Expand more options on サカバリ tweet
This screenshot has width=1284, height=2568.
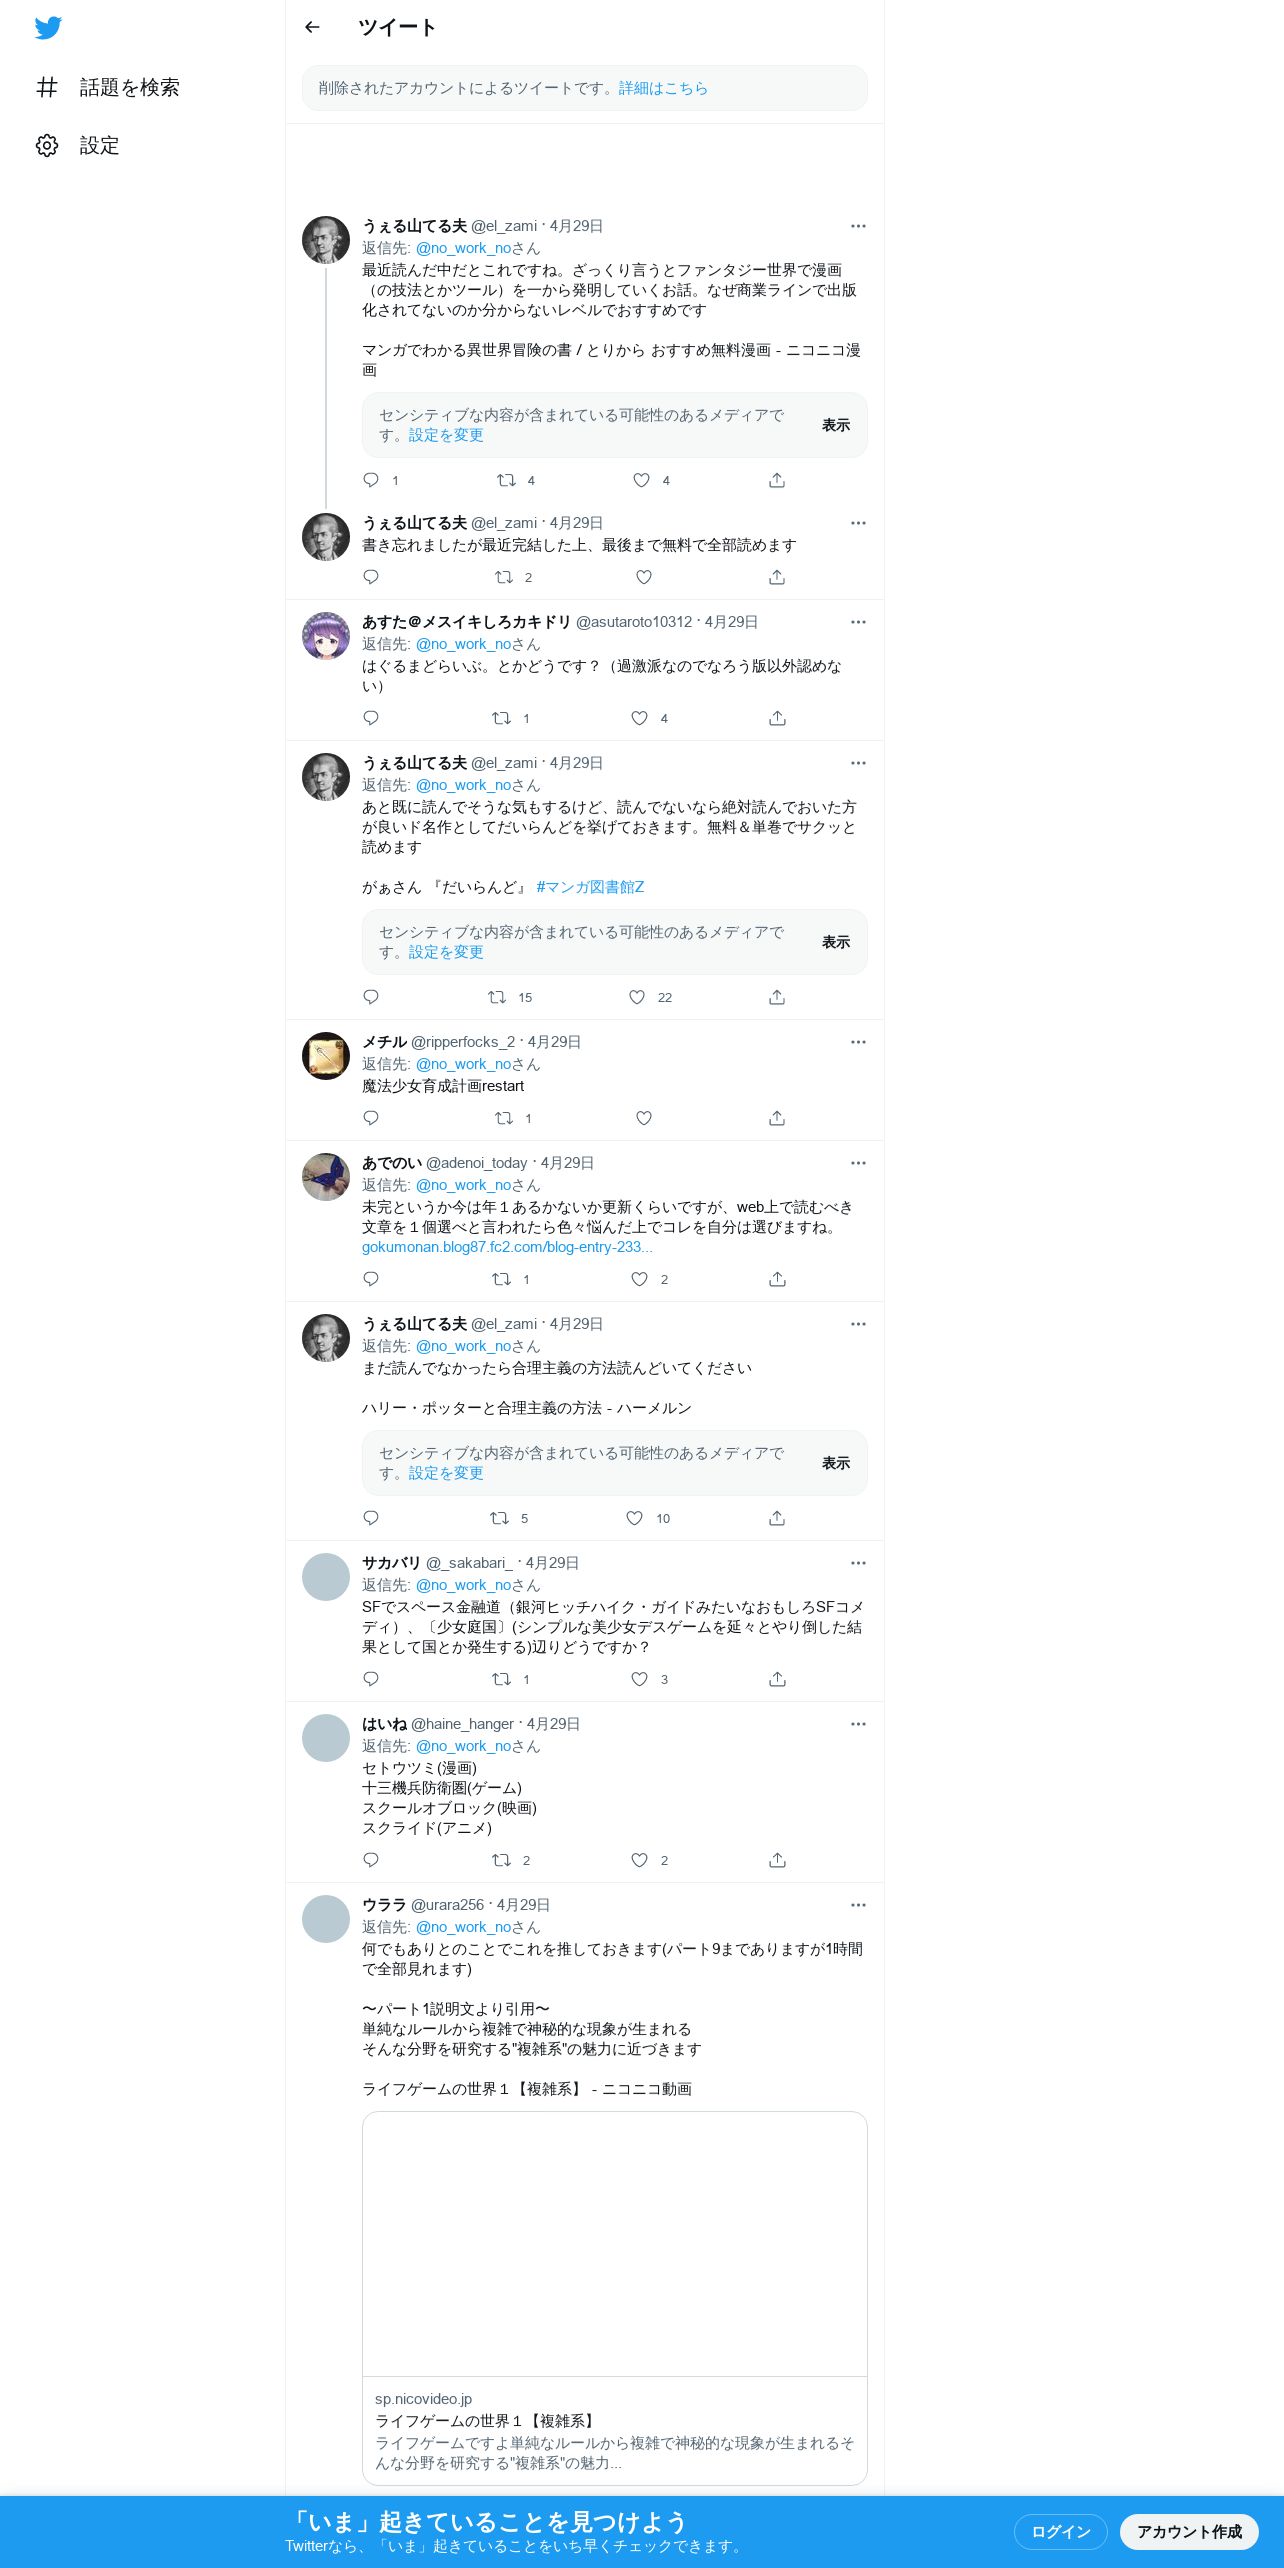coord(858,1563)
